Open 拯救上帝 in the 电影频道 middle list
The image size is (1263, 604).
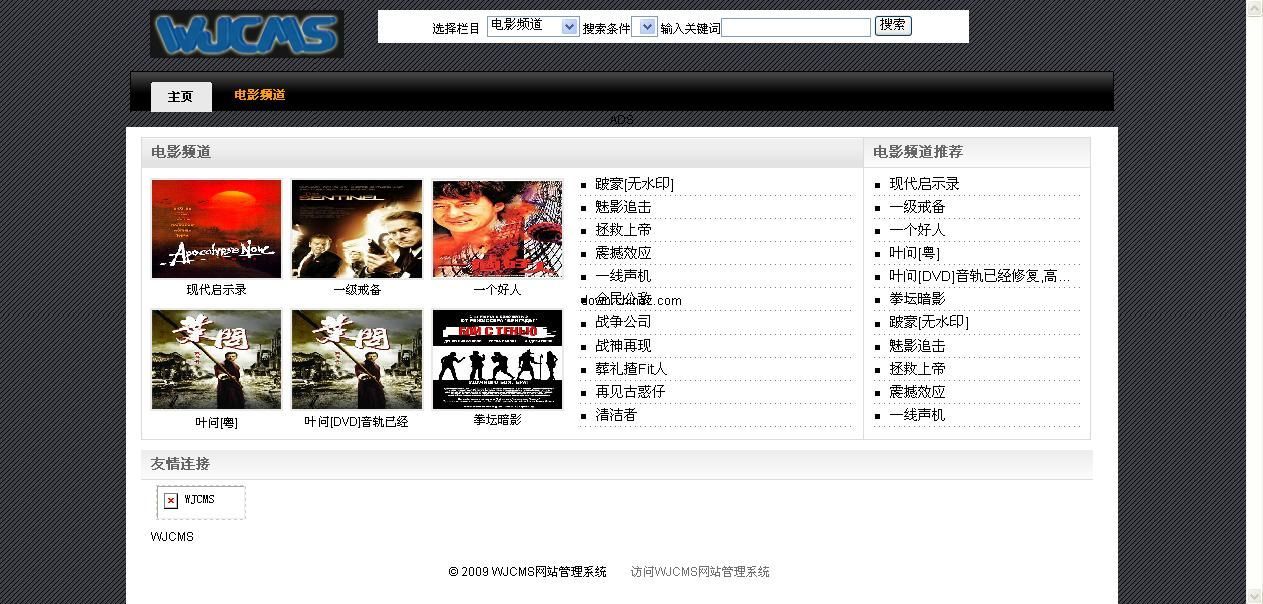coord(623,230)
